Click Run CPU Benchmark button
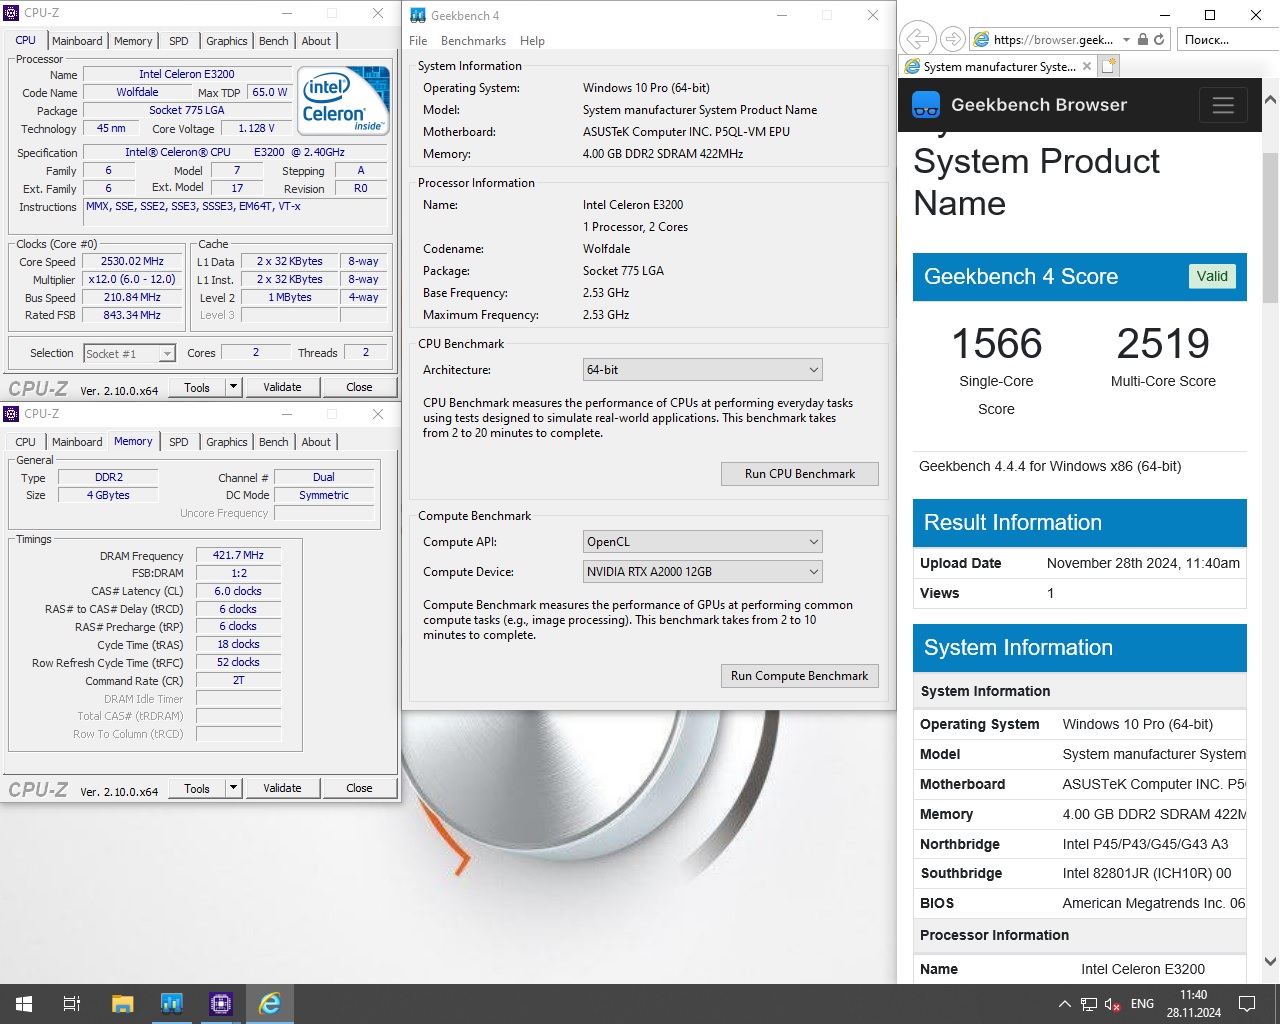 point(800,474)
